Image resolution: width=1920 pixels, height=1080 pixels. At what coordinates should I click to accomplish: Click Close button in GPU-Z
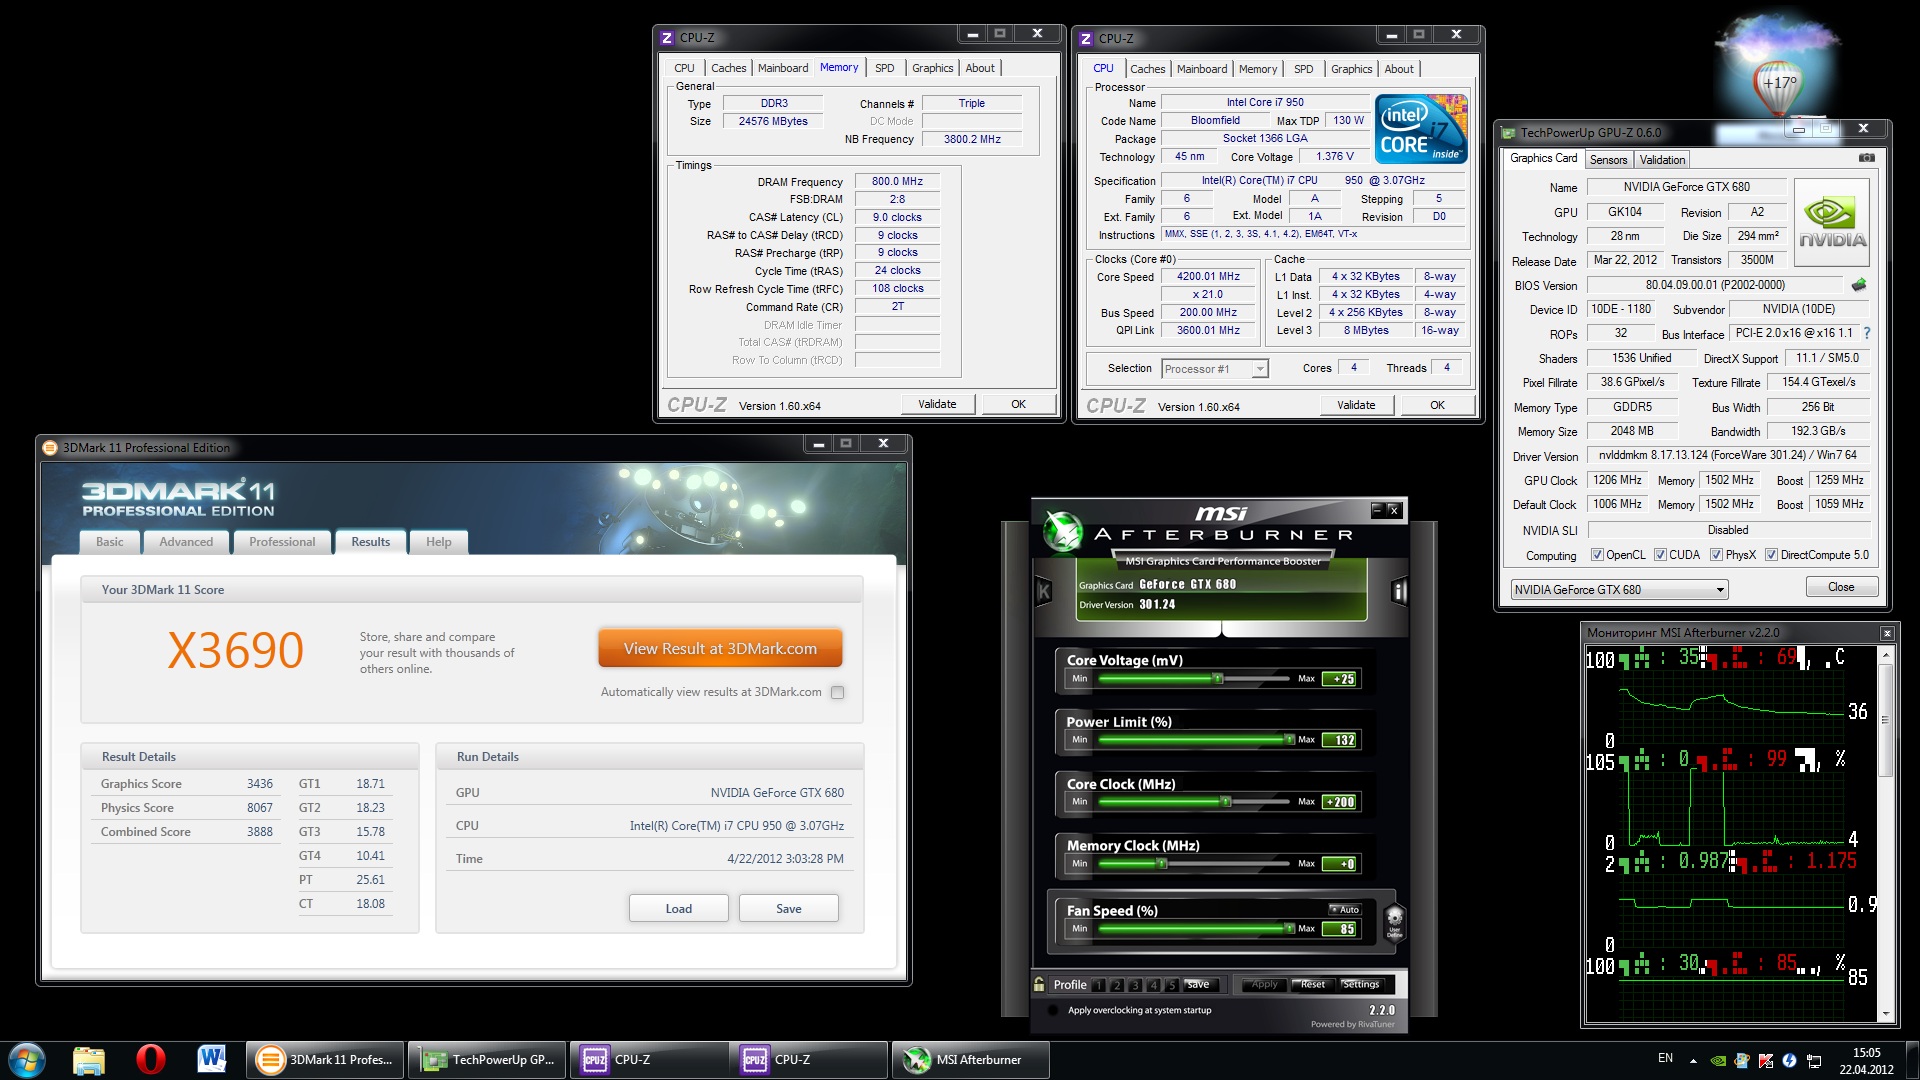coord(1841,587)
